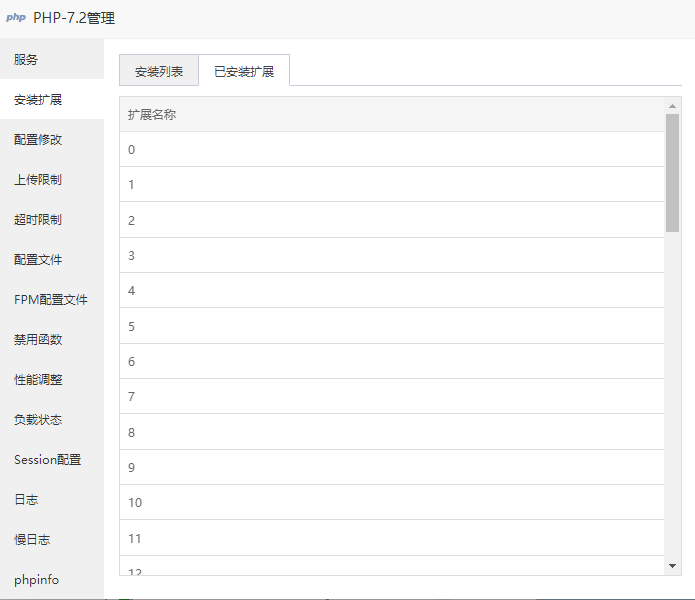Viewport: 695px width, 600px height.
Task: Select extension row 6
Action: tap(392, 361)
